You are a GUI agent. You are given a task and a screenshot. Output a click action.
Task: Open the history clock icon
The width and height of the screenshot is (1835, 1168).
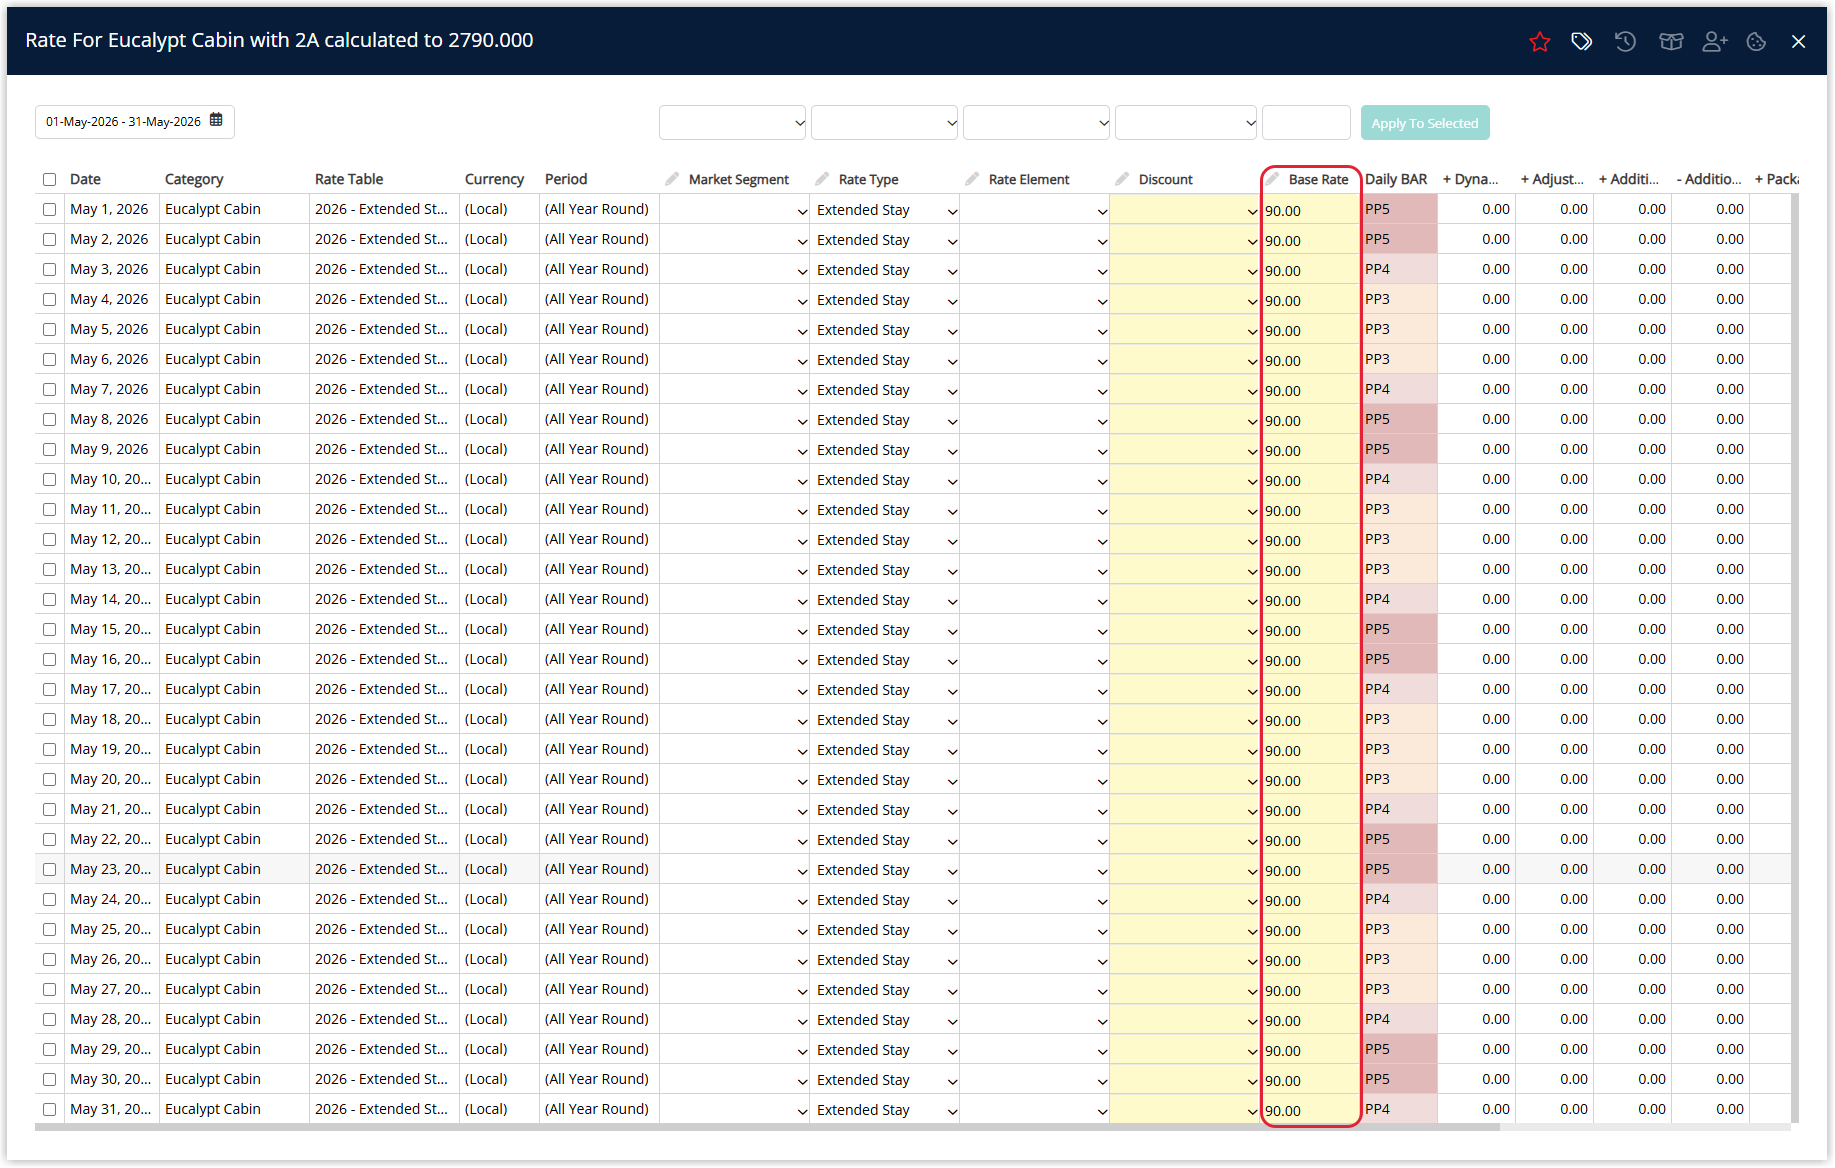pos(1626,41)
